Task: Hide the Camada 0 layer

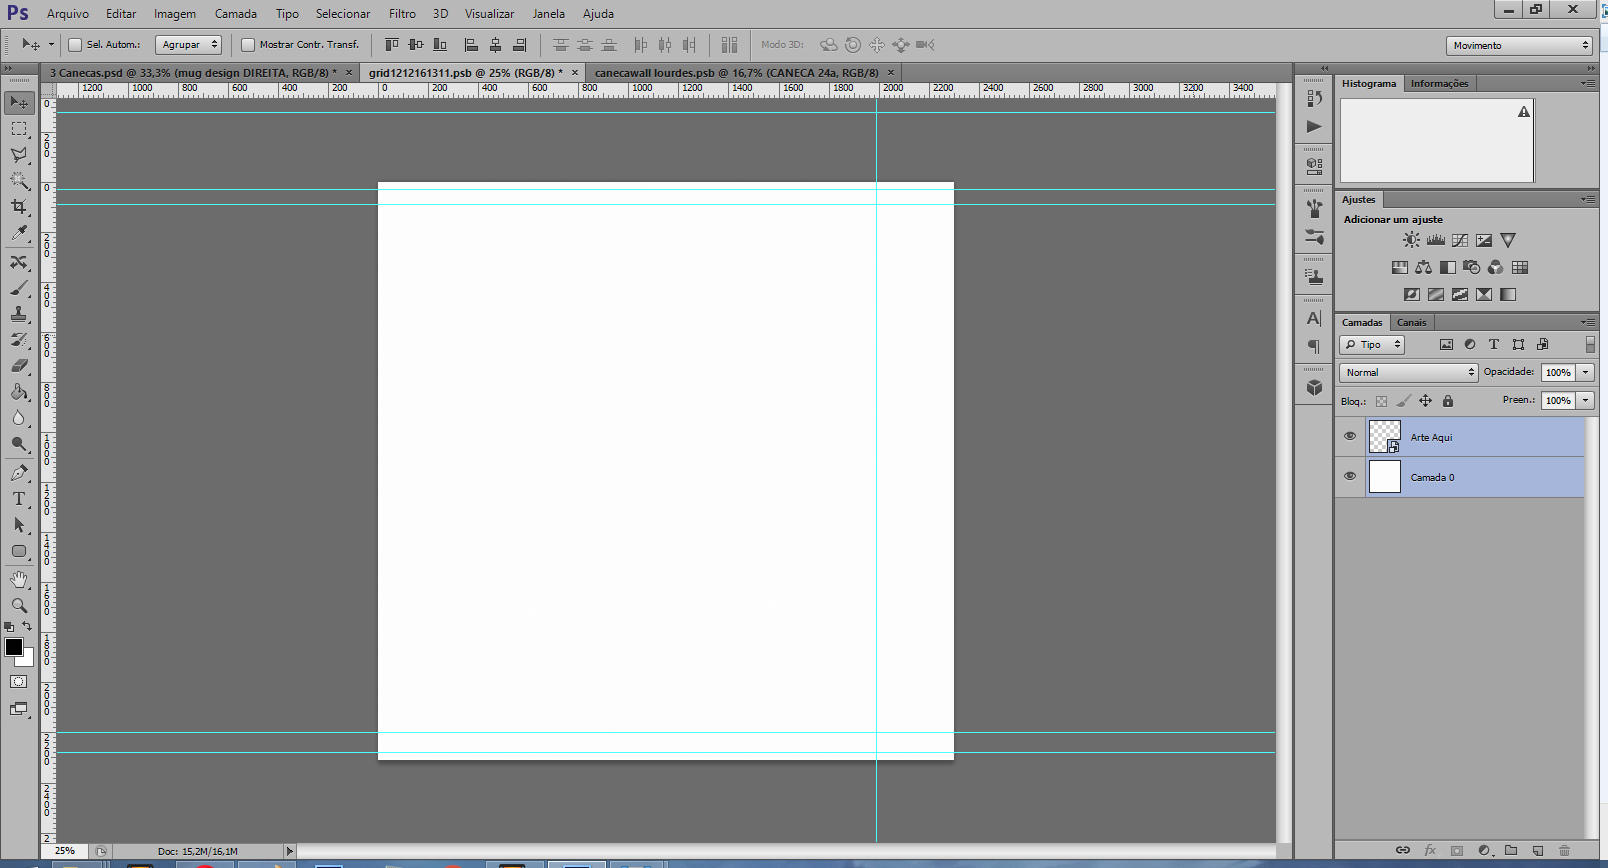Action: pos(1350,477)
